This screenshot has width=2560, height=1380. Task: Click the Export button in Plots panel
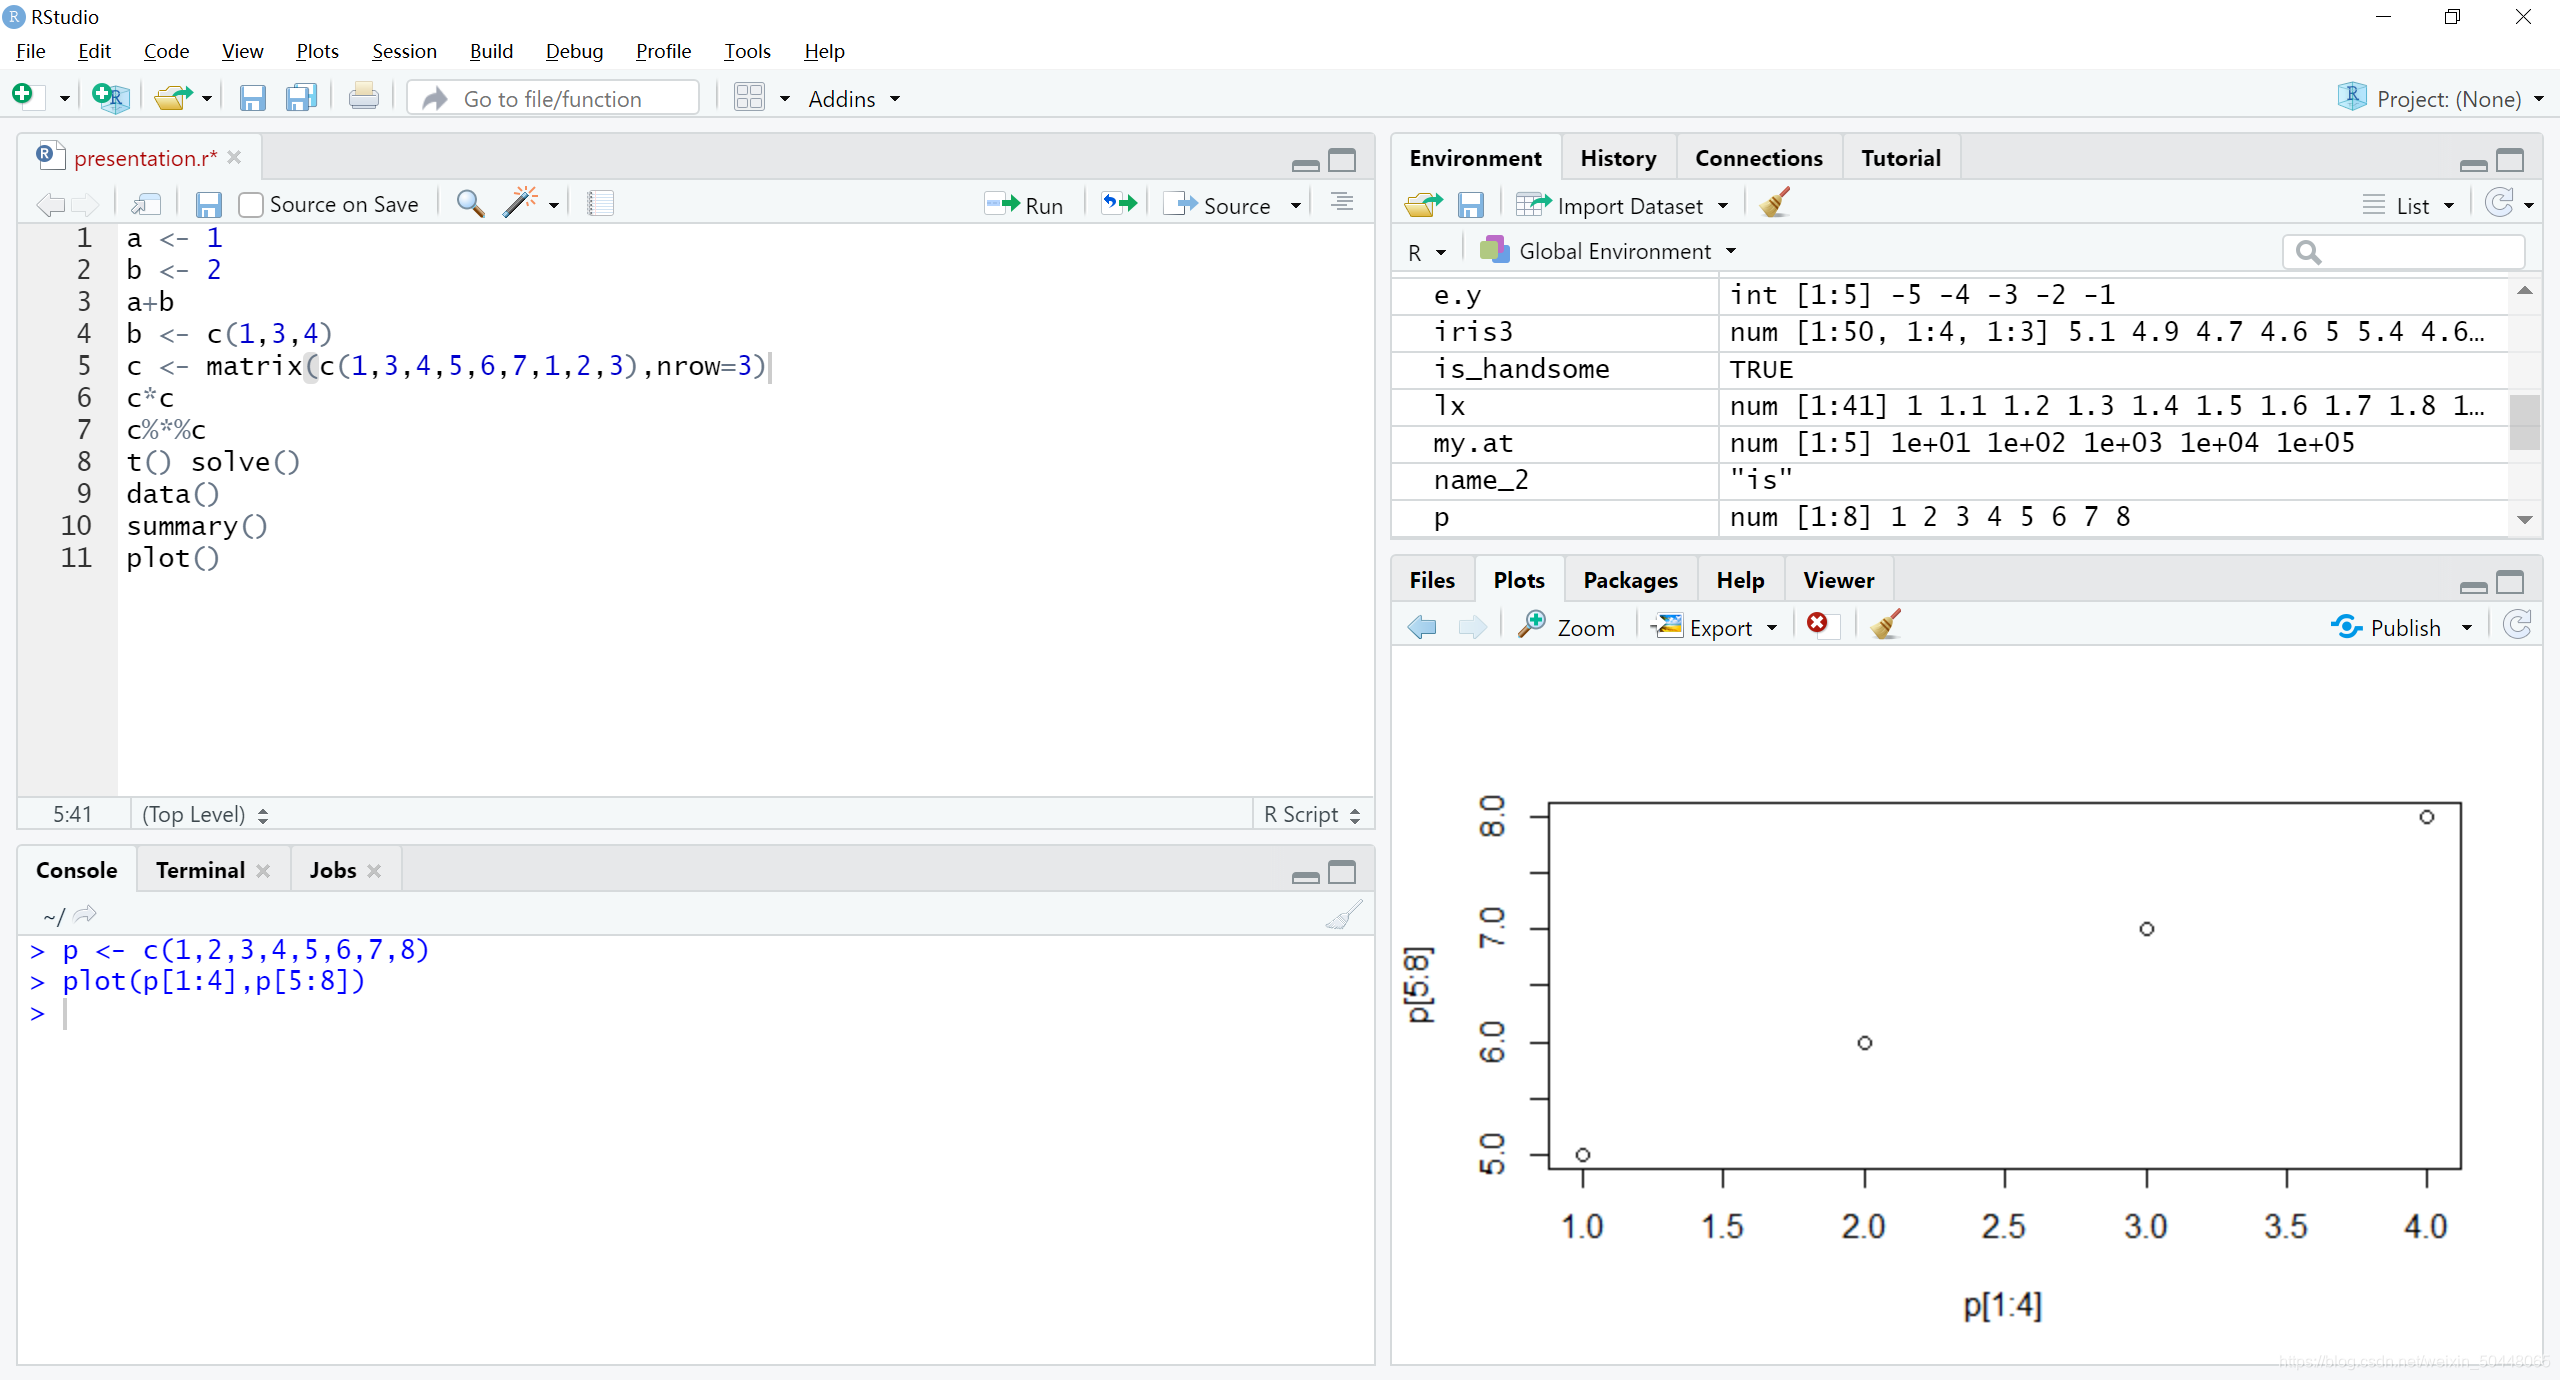tap(1714, 627)
